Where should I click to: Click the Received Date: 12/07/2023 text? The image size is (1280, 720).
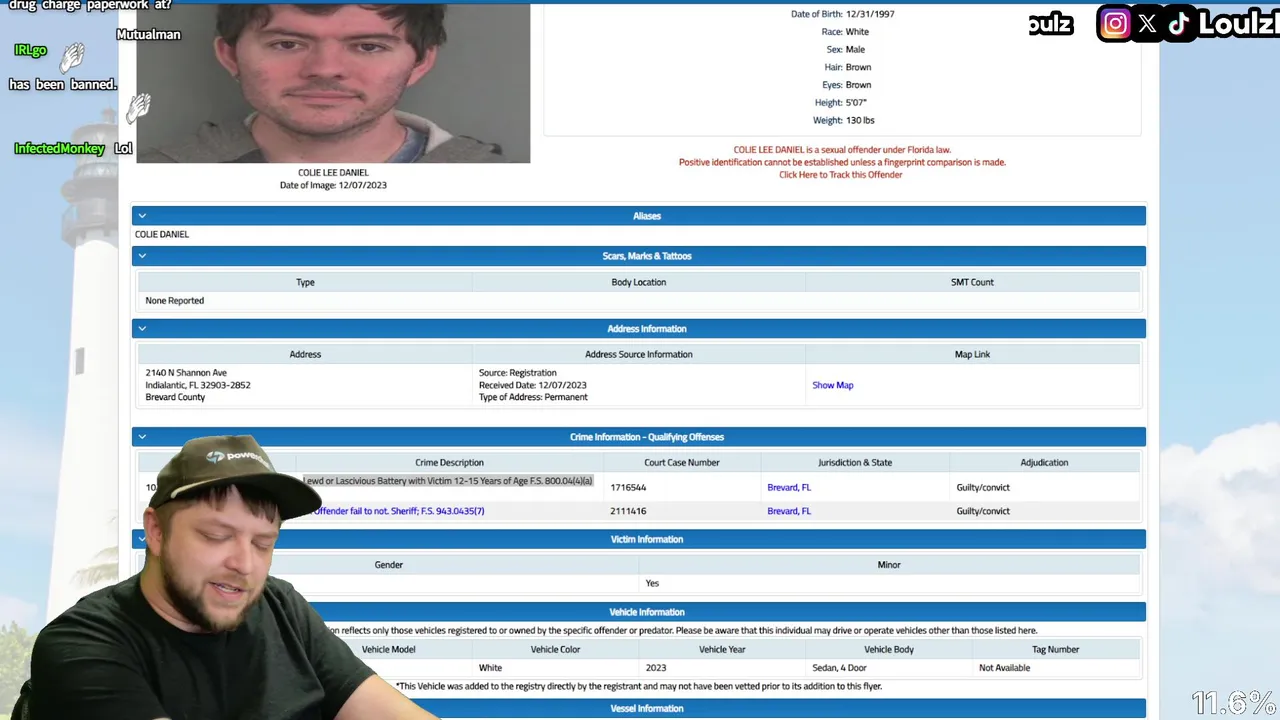[x=533, y=385]
